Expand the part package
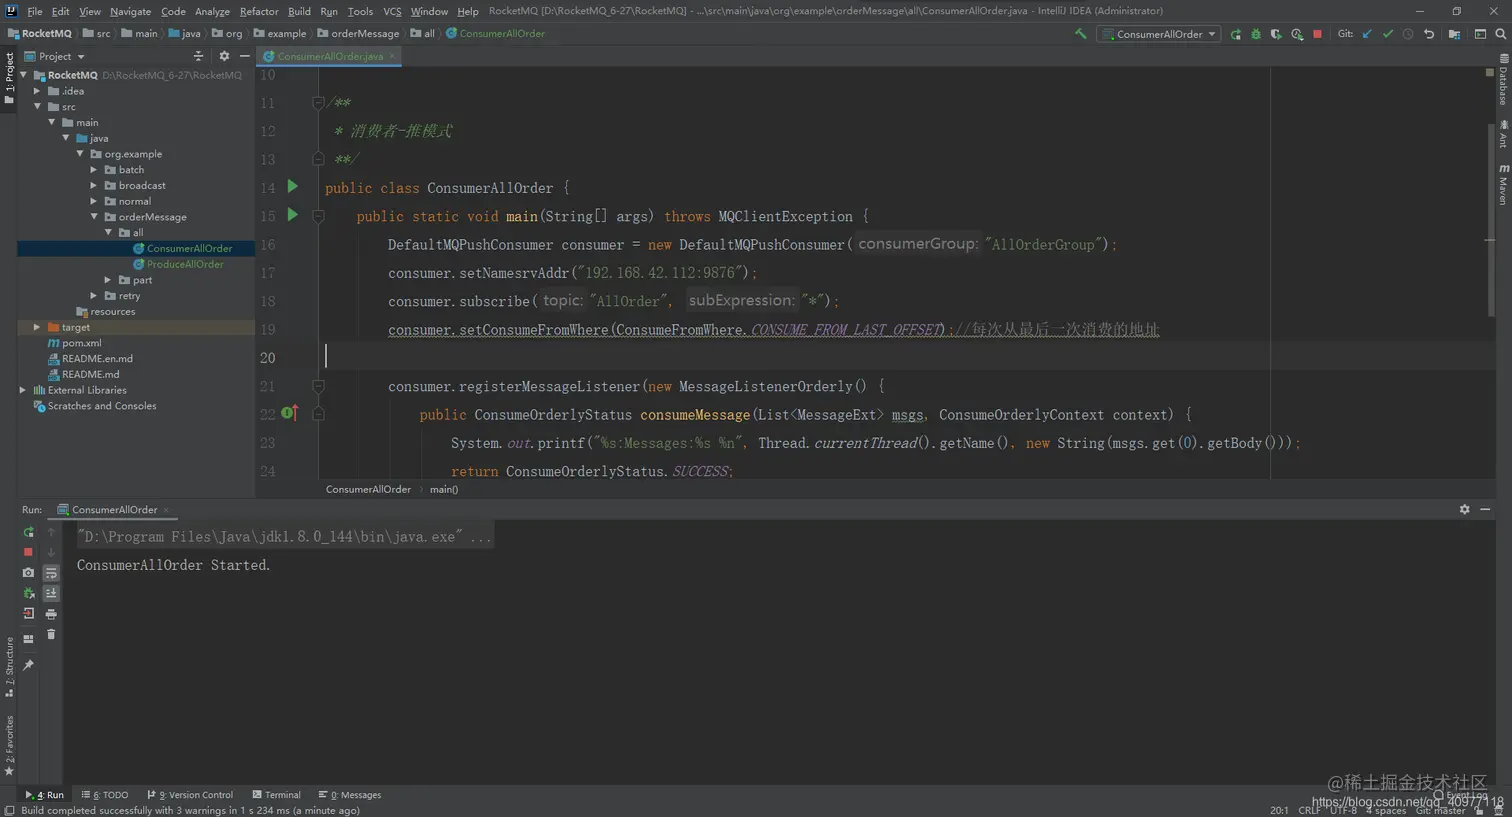The width and height of the screenshot is (1512, 817). pyautogui.click(x=108, y=280)
